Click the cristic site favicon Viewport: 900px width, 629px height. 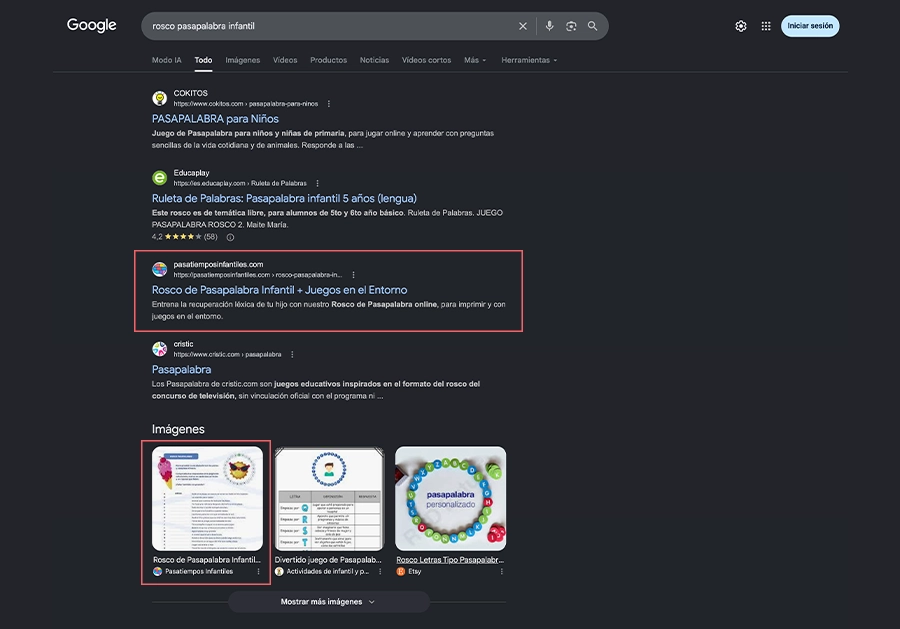point(160,349)
